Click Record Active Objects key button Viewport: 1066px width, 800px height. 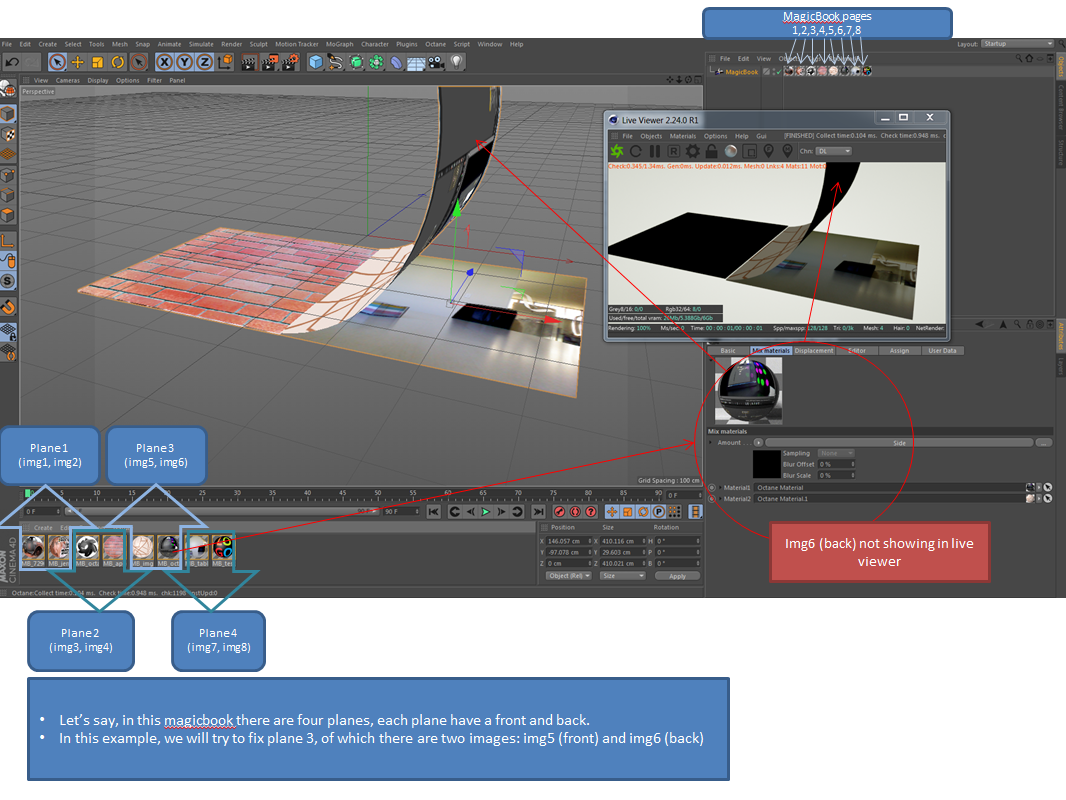click(560, 512)
